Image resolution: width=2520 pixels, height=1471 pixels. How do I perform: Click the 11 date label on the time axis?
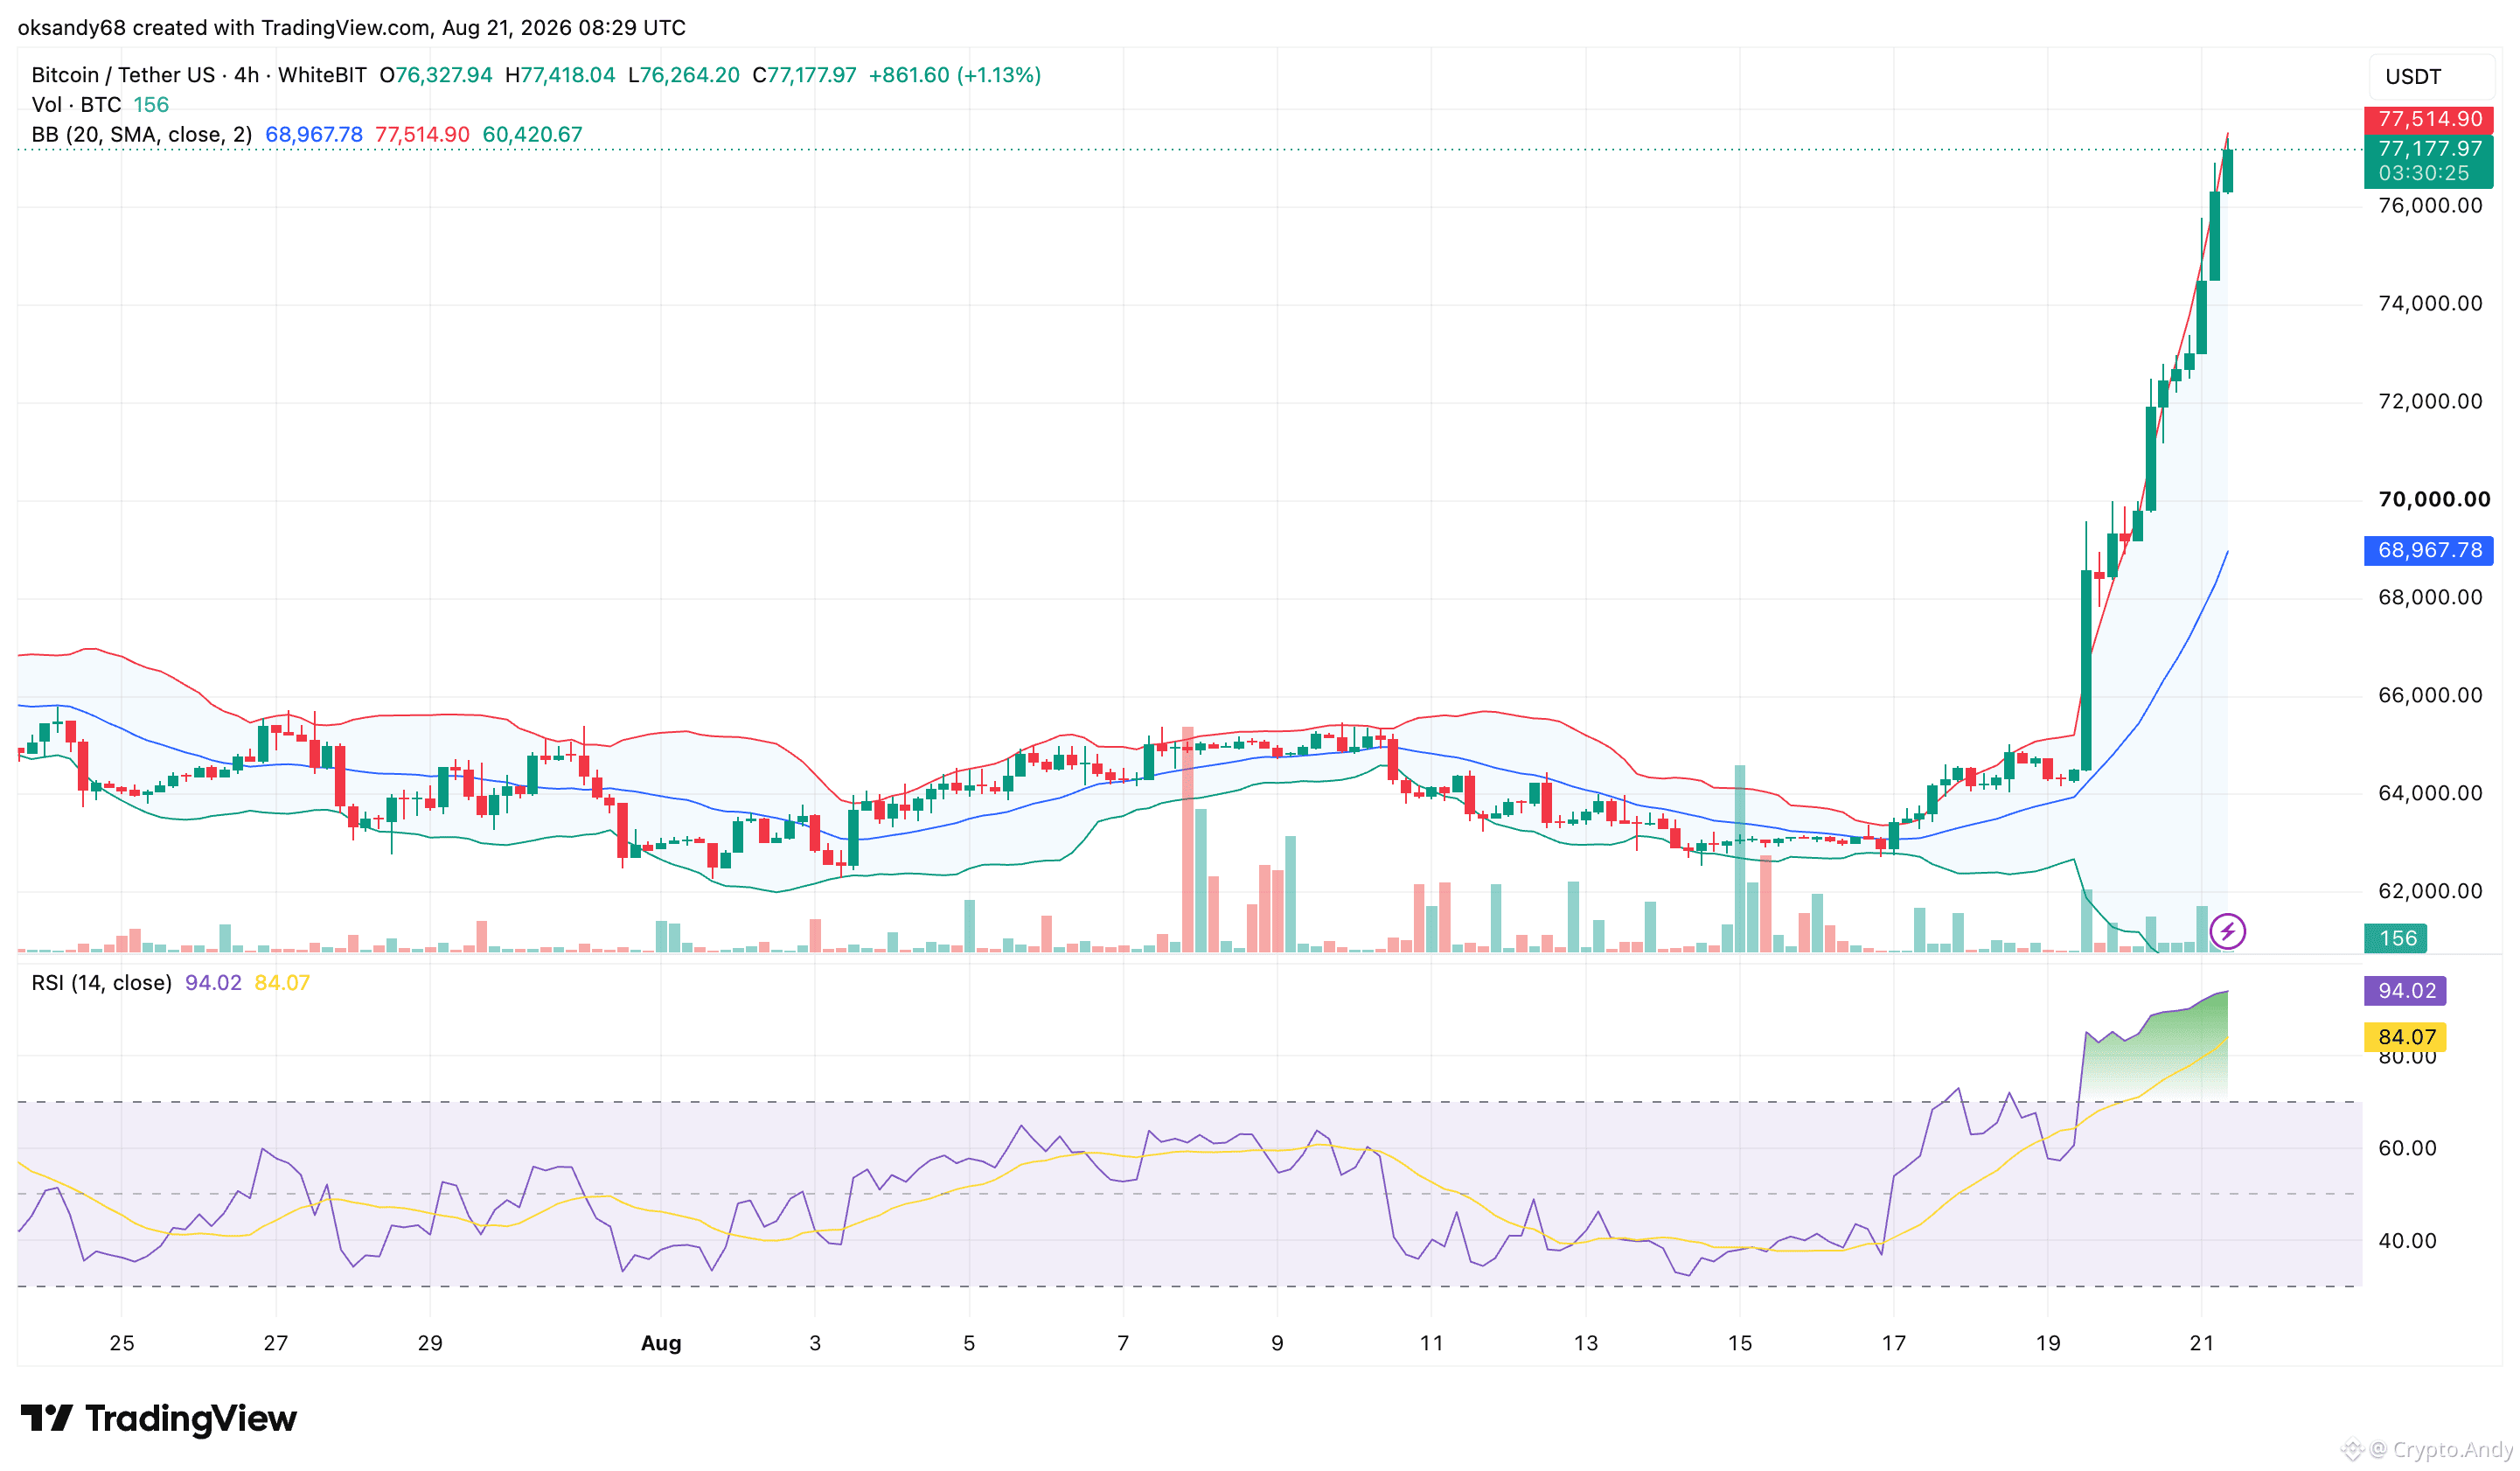click(1431, 1343)
